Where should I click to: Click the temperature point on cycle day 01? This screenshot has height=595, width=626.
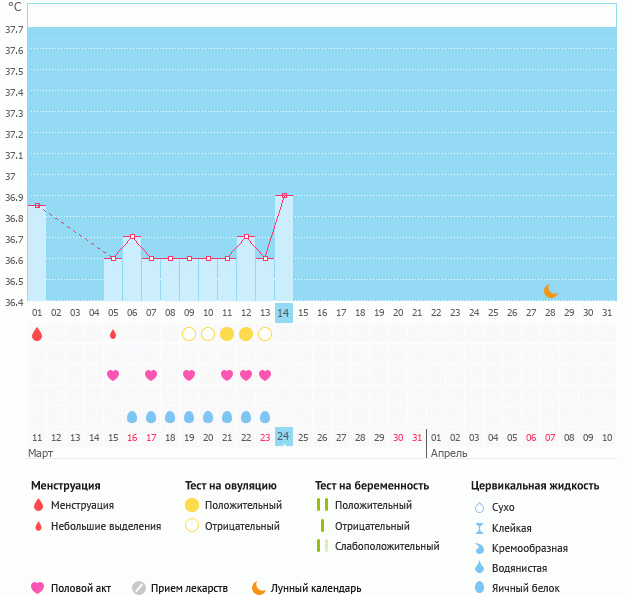(37, 206)
